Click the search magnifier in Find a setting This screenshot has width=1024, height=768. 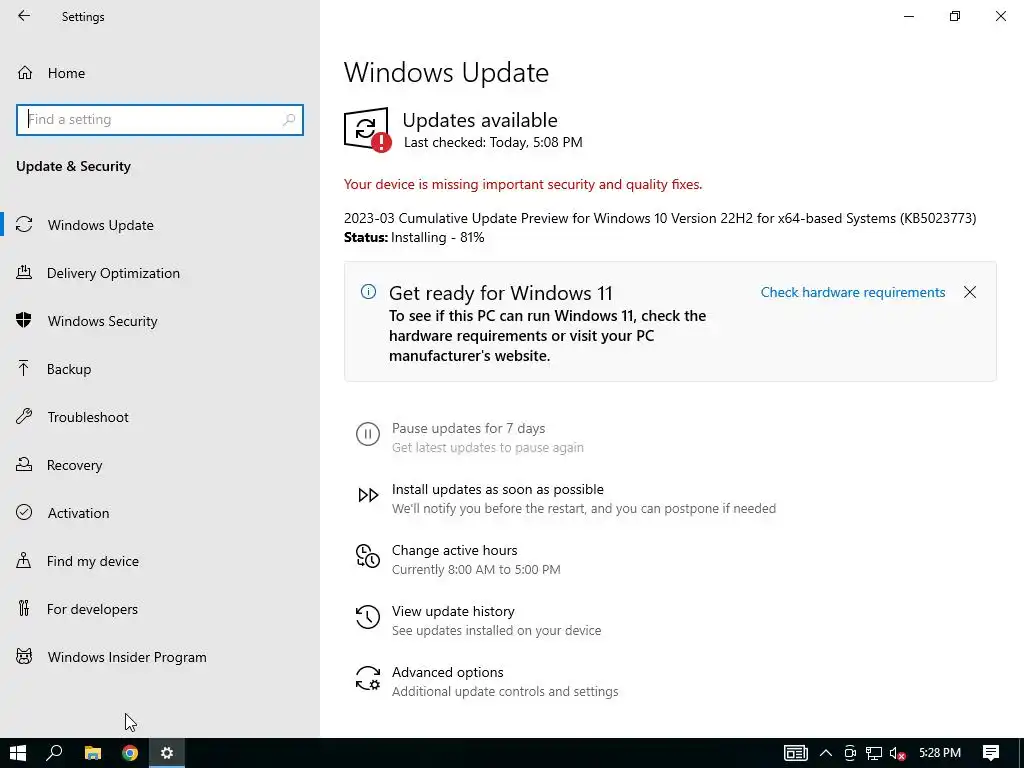click(x=289, y=120)
